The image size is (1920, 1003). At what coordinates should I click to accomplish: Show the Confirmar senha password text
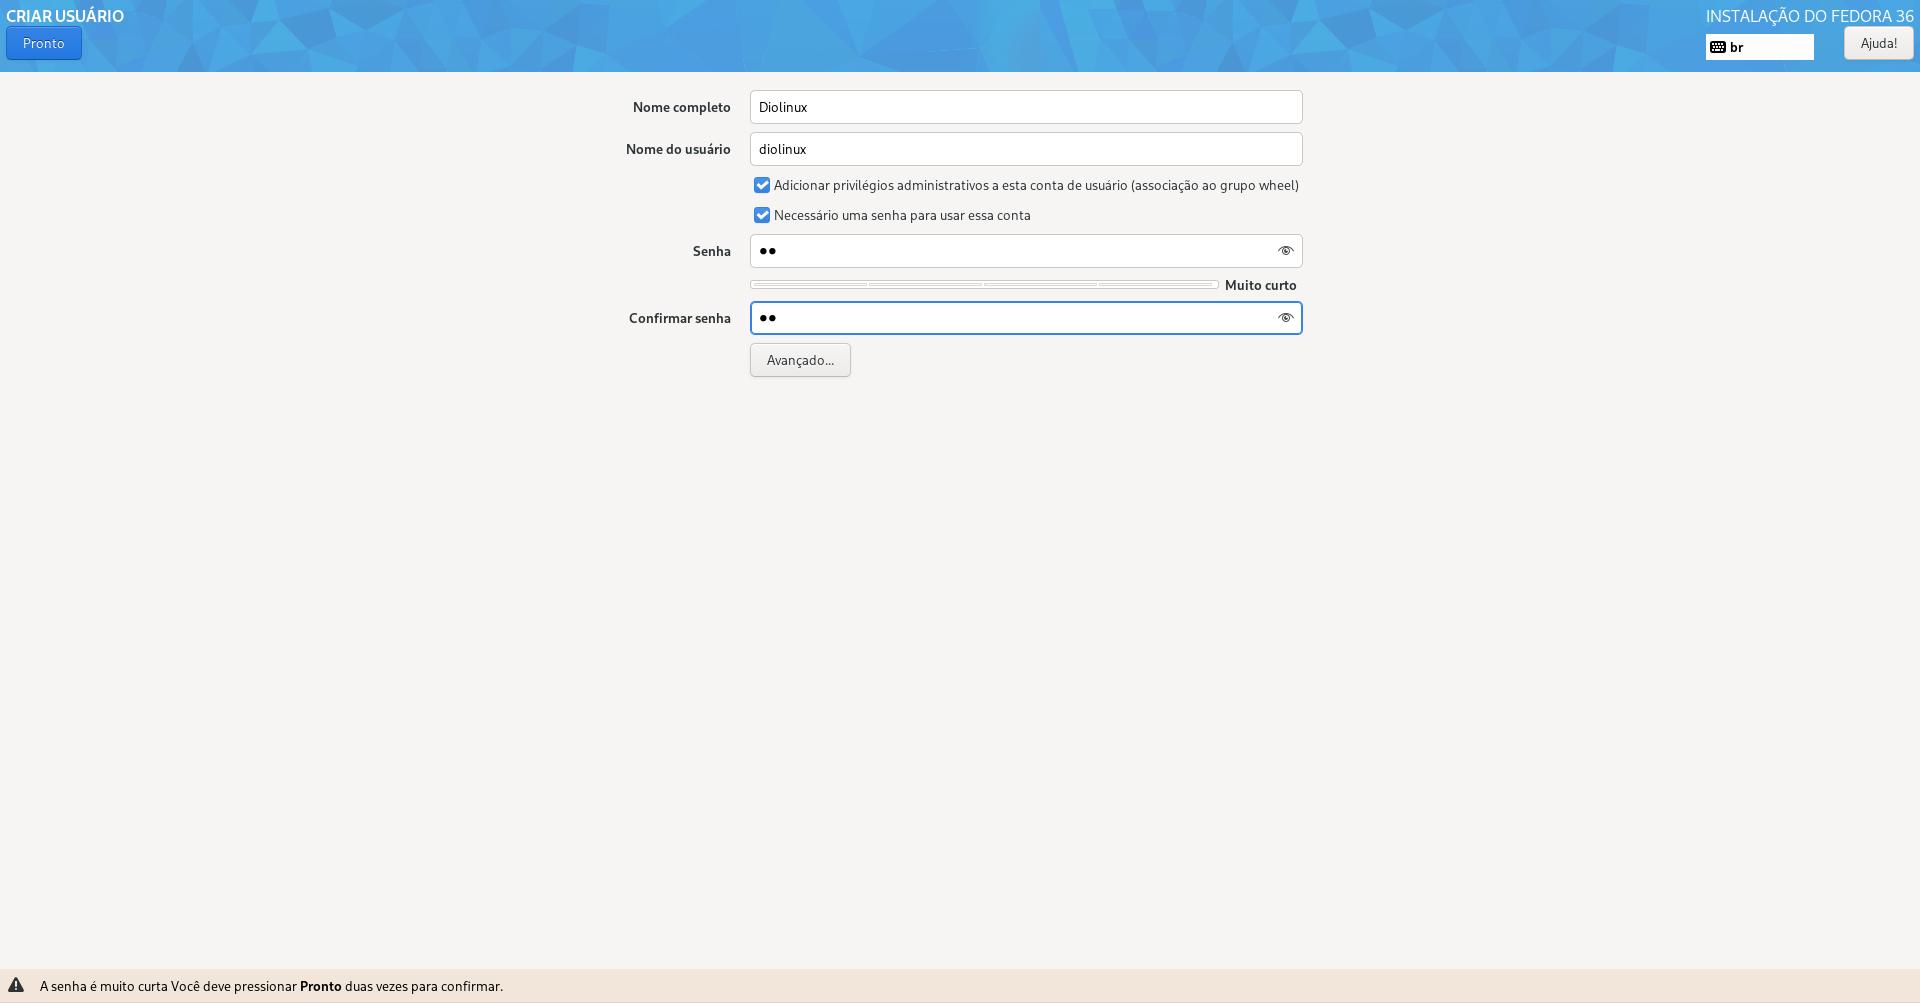pos(1285,318)
